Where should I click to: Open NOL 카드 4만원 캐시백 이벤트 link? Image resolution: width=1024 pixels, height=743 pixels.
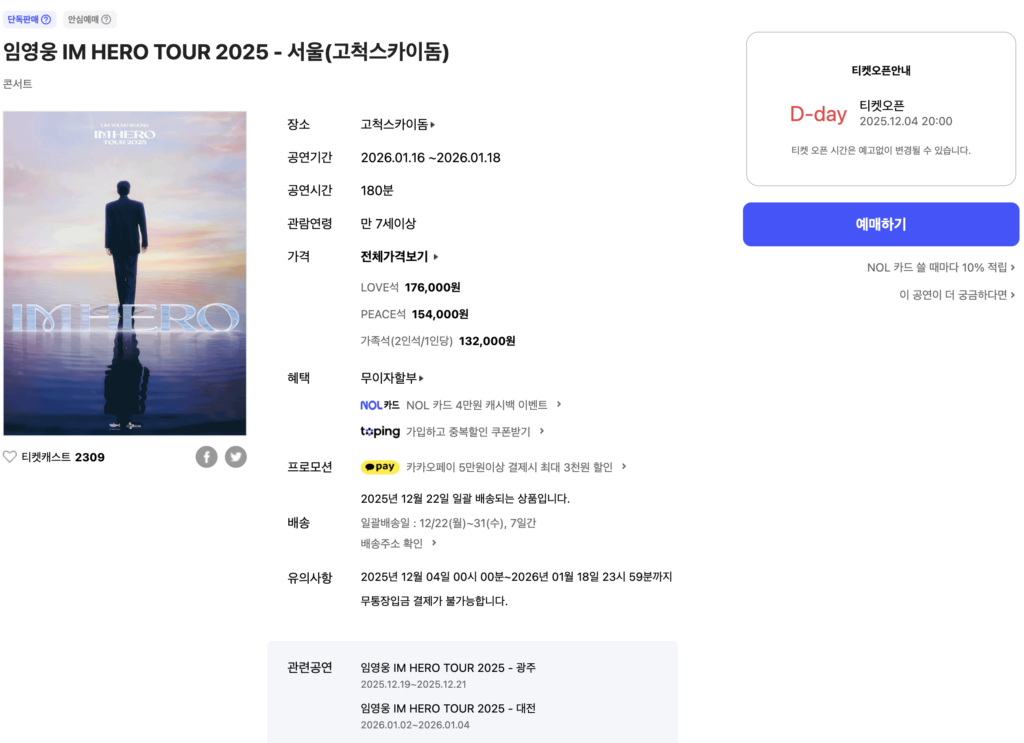[x=484, y=405]
